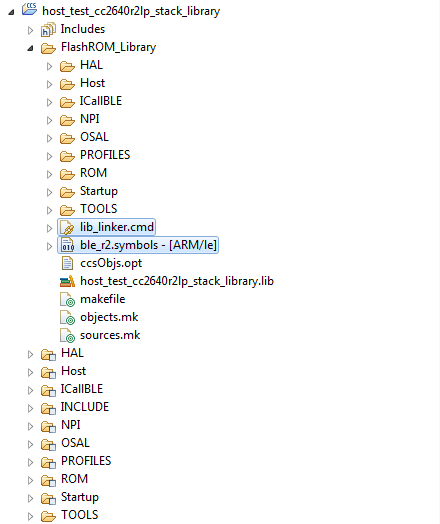The width and height of the screenshot is (440, 524).
Task: Click PROFILES folder icon under FlashROM_Library
Action: pos(67,156)
